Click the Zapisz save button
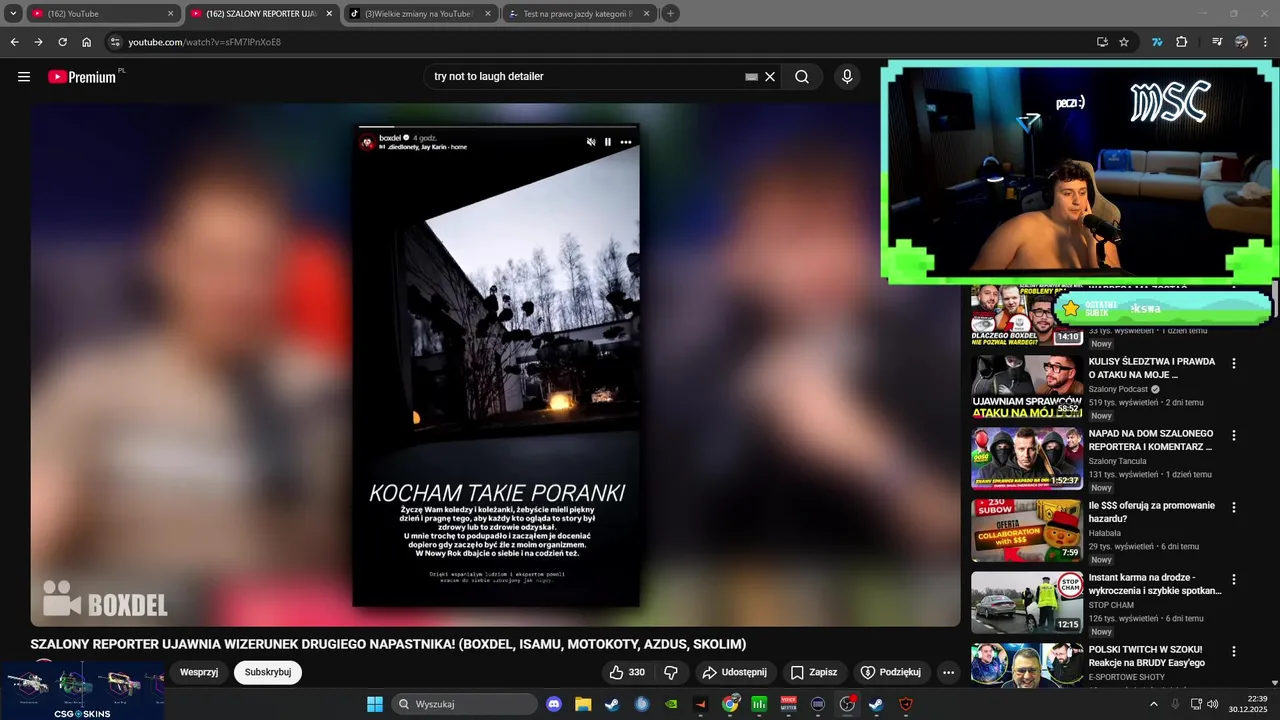The height and width of the screenshot is (720, 1280). tap(814, 672)
